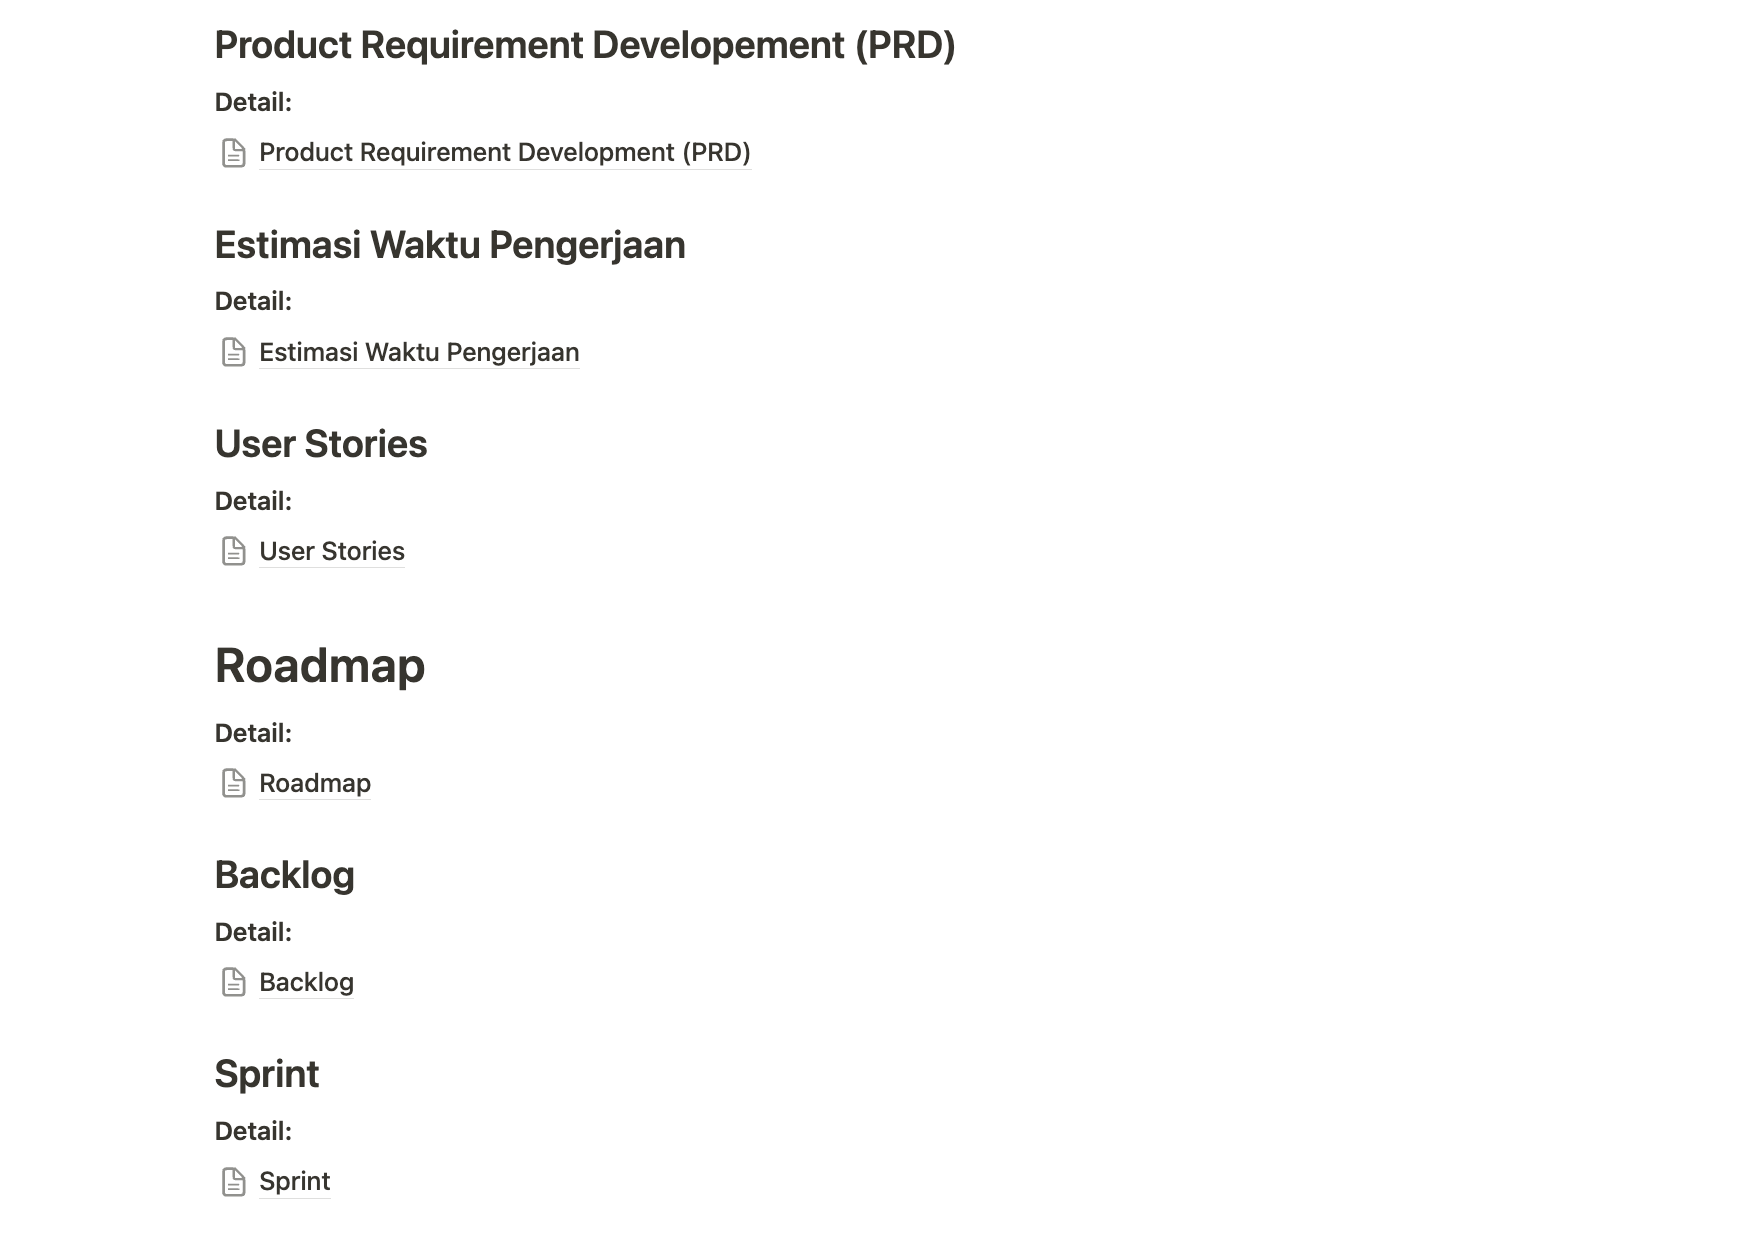
Task: Click the page icon beside Sprint link
Action: tap(233, 1181)
